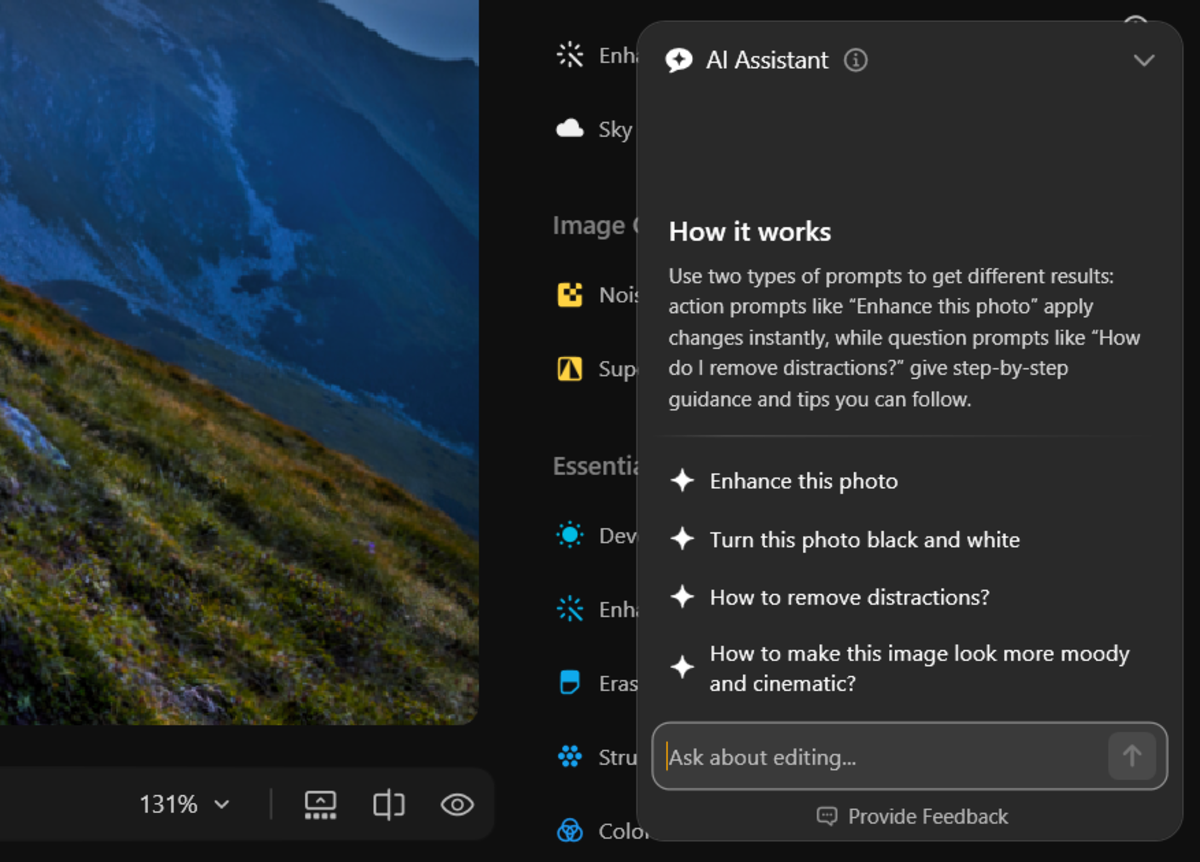Click the filmstrip toggle icon
The height and width of the screenshot is (862, 1200).
[320, 804]
